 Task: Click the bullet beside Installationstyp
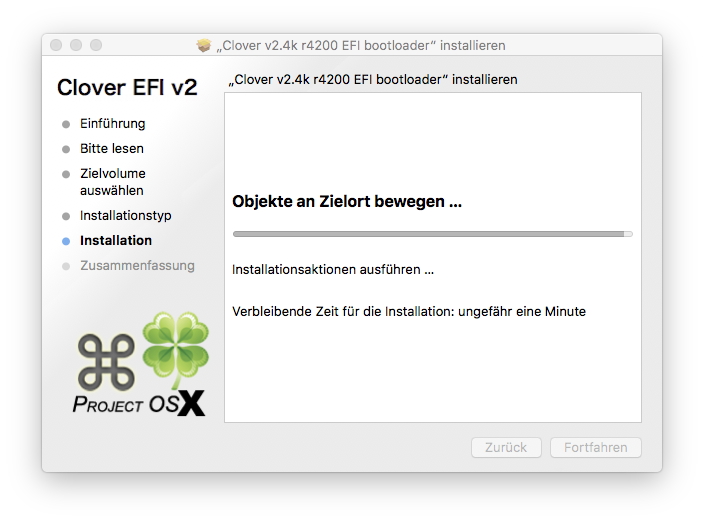66,216
